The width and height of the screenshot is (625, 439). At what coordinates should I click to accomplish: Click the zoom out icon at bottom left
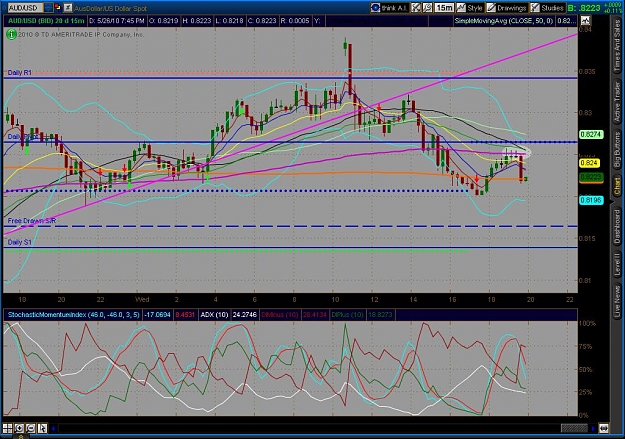pos(31,429)
